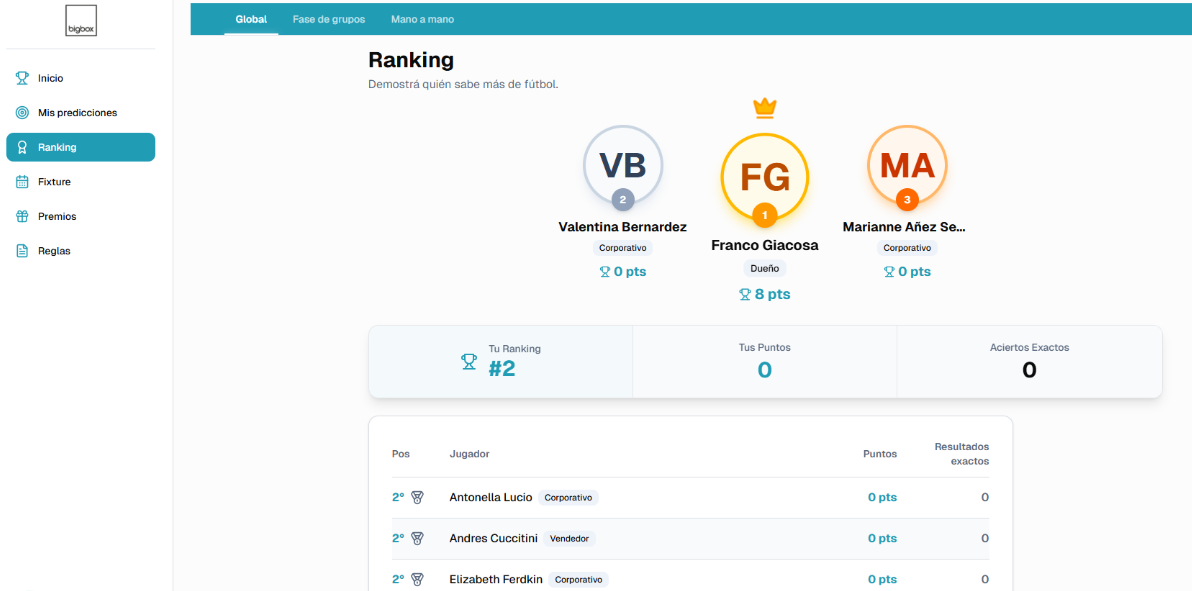Click Valentina Bernardez's VB avatar

622,164
